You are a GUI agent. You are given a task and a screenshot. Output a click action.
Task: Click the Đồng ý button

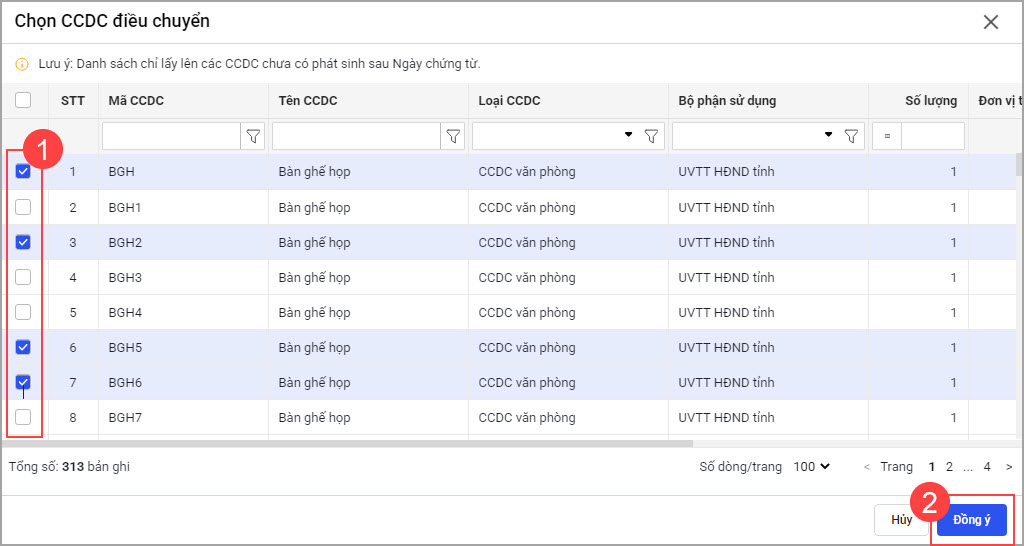click(972, 520)
